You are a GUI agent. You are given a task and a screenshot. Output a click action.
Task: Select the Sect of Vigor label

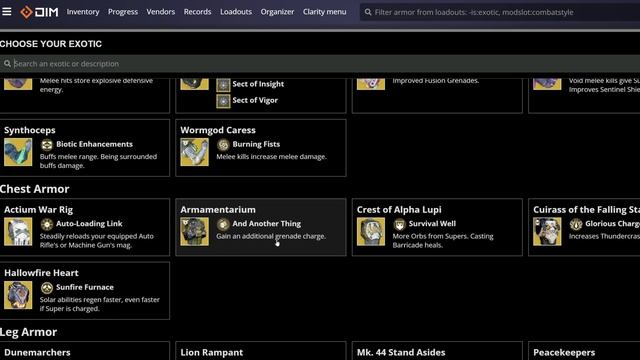tap(255, 100)
